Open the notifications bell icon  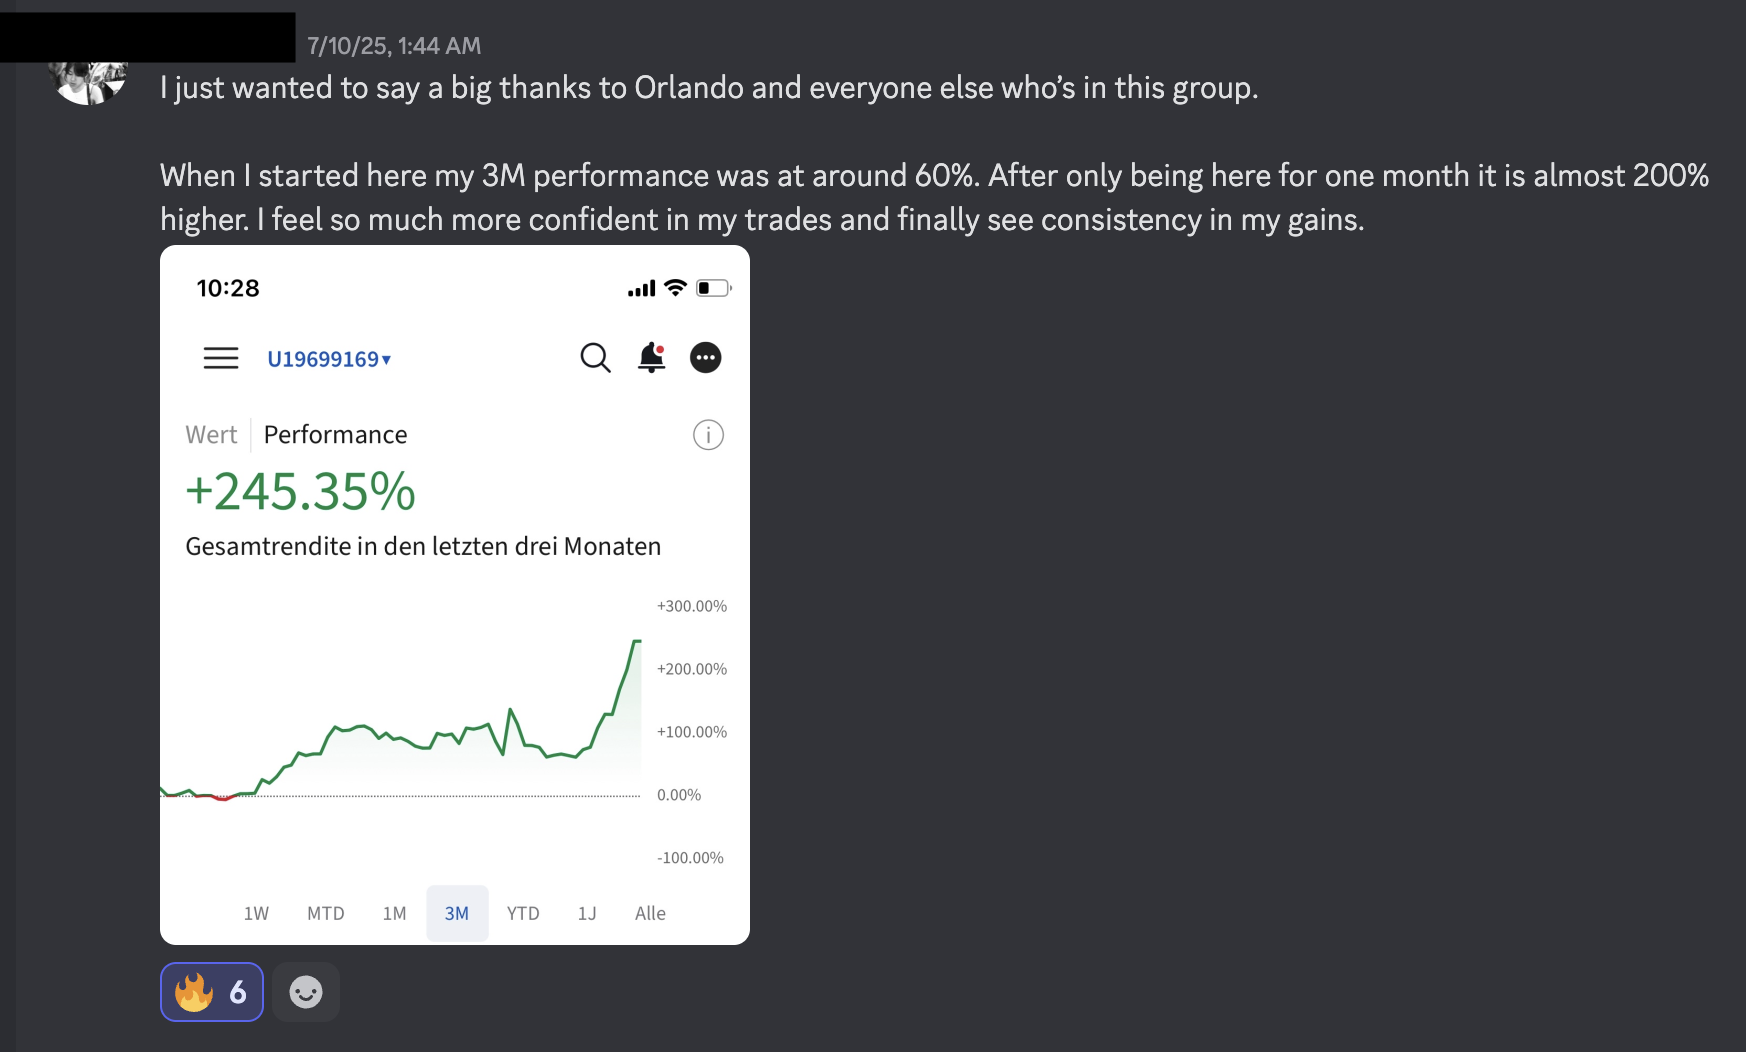pyautogui.click(x=651, y=357)
